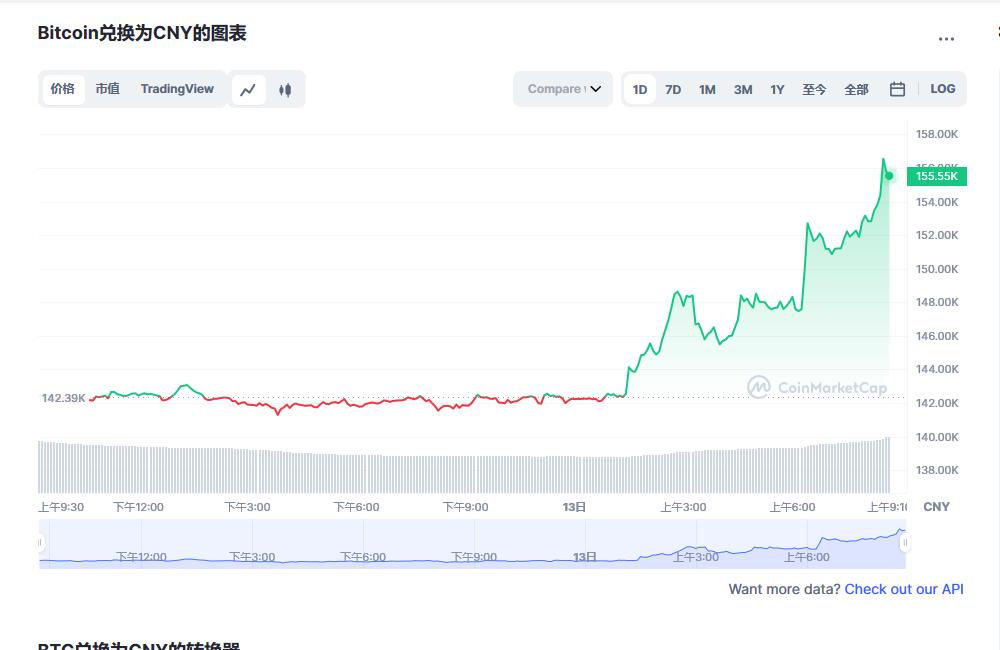
Task: Select the 7D time range
Action: pos(673,89)
